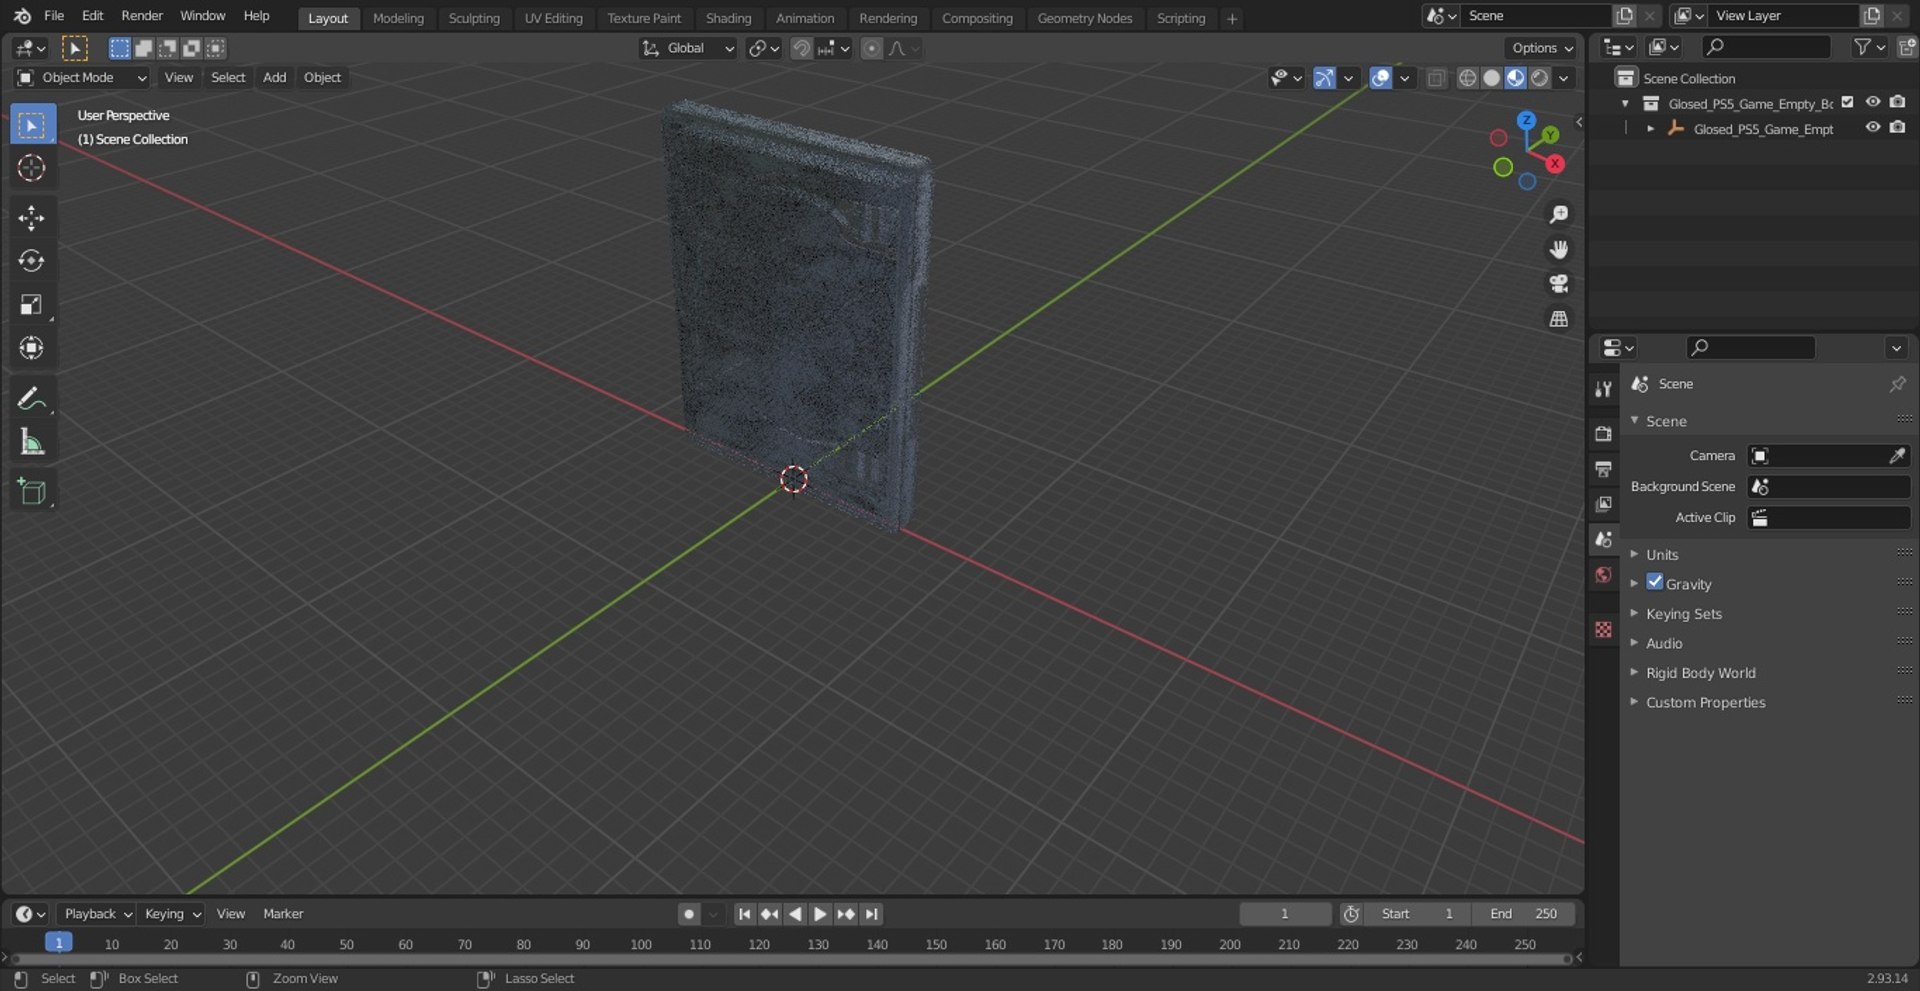Open the Tool properties tab
The image size is (1920, 991).
pyautogui.click(x=1603, y=389)
